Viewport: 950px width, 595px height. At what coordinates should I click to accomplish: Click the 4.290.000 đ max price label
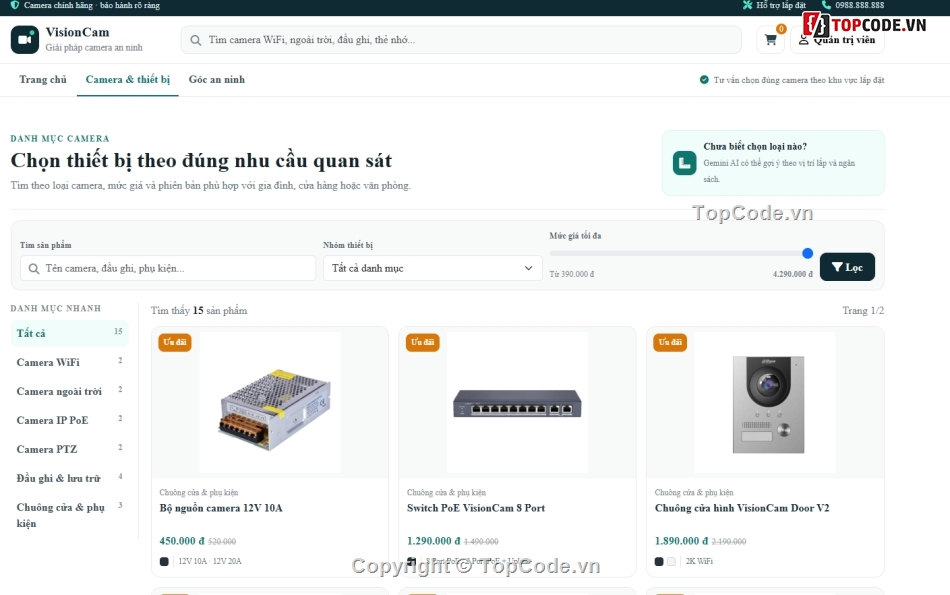click(792, 274)
